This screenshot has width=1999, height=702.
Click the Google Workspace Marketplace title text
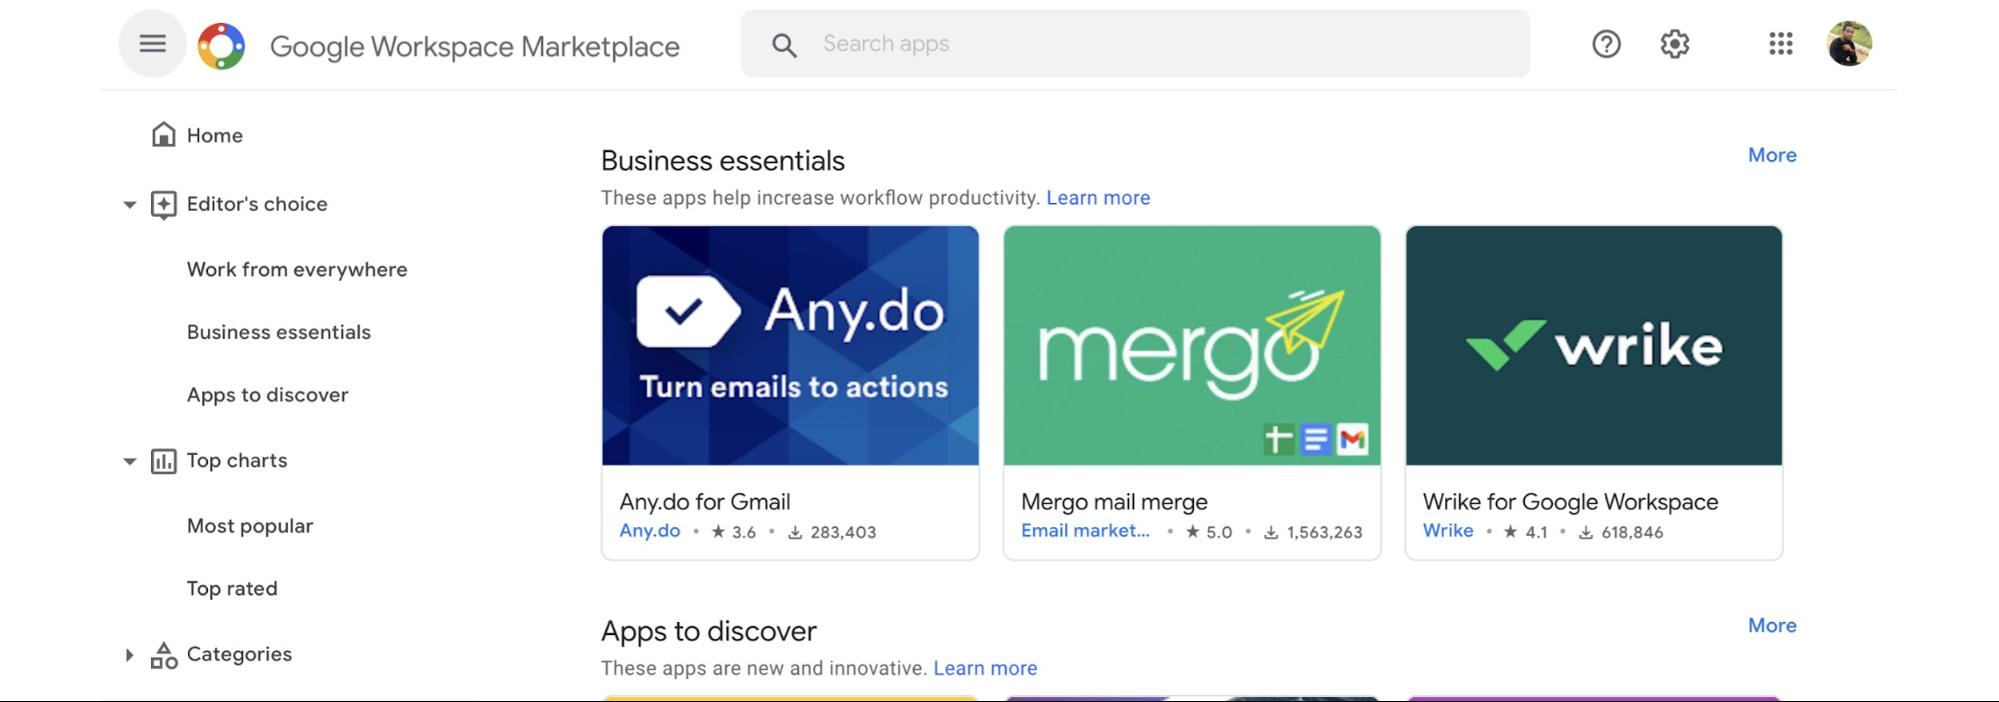475,46
